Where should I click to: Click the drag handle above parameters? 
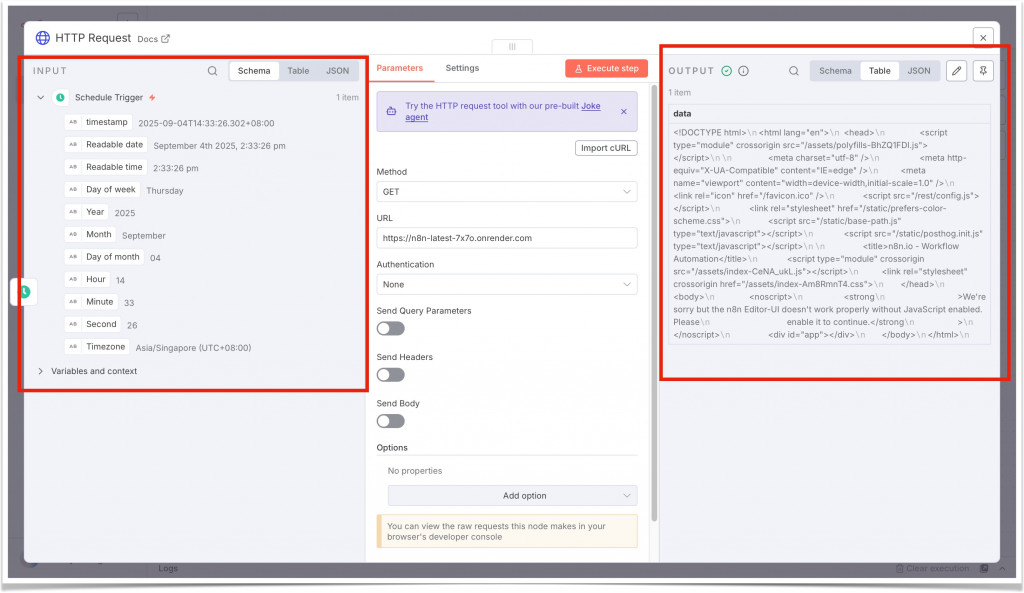point(512,46)
